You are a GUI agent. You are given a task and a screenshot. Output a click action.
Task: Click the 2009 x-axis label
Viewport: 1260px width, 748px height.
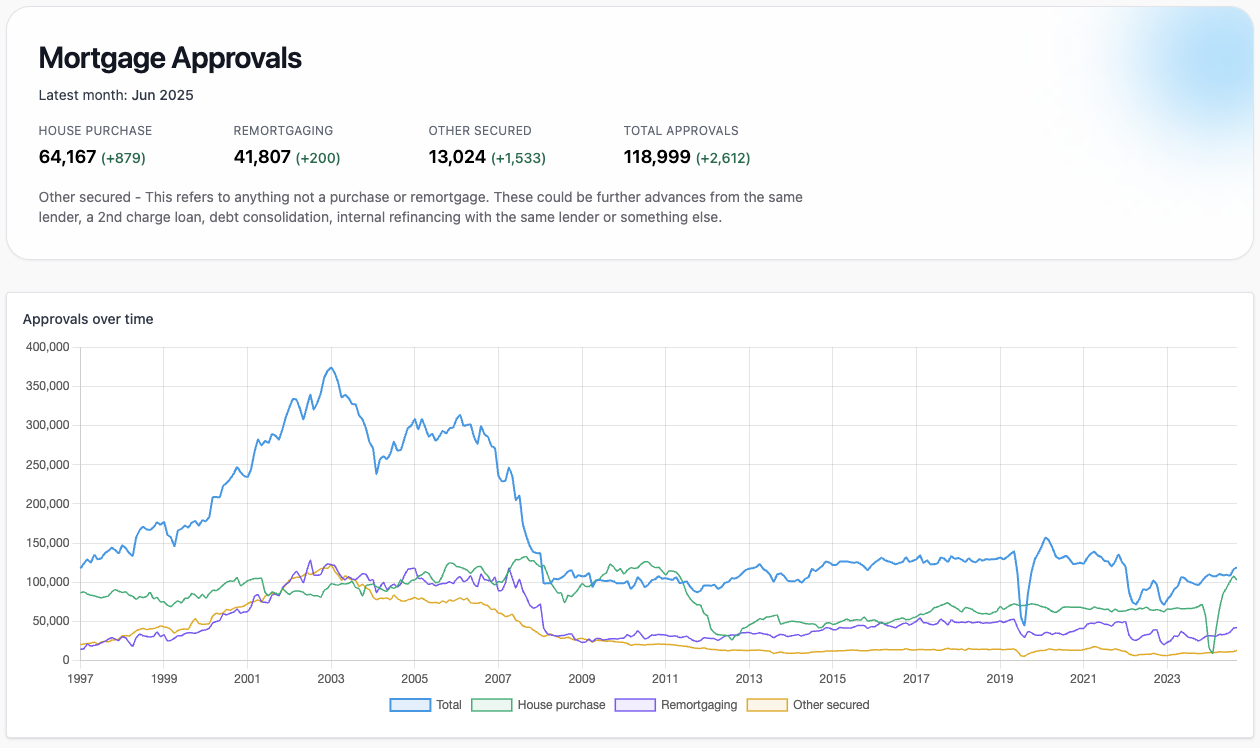[582, 679]
